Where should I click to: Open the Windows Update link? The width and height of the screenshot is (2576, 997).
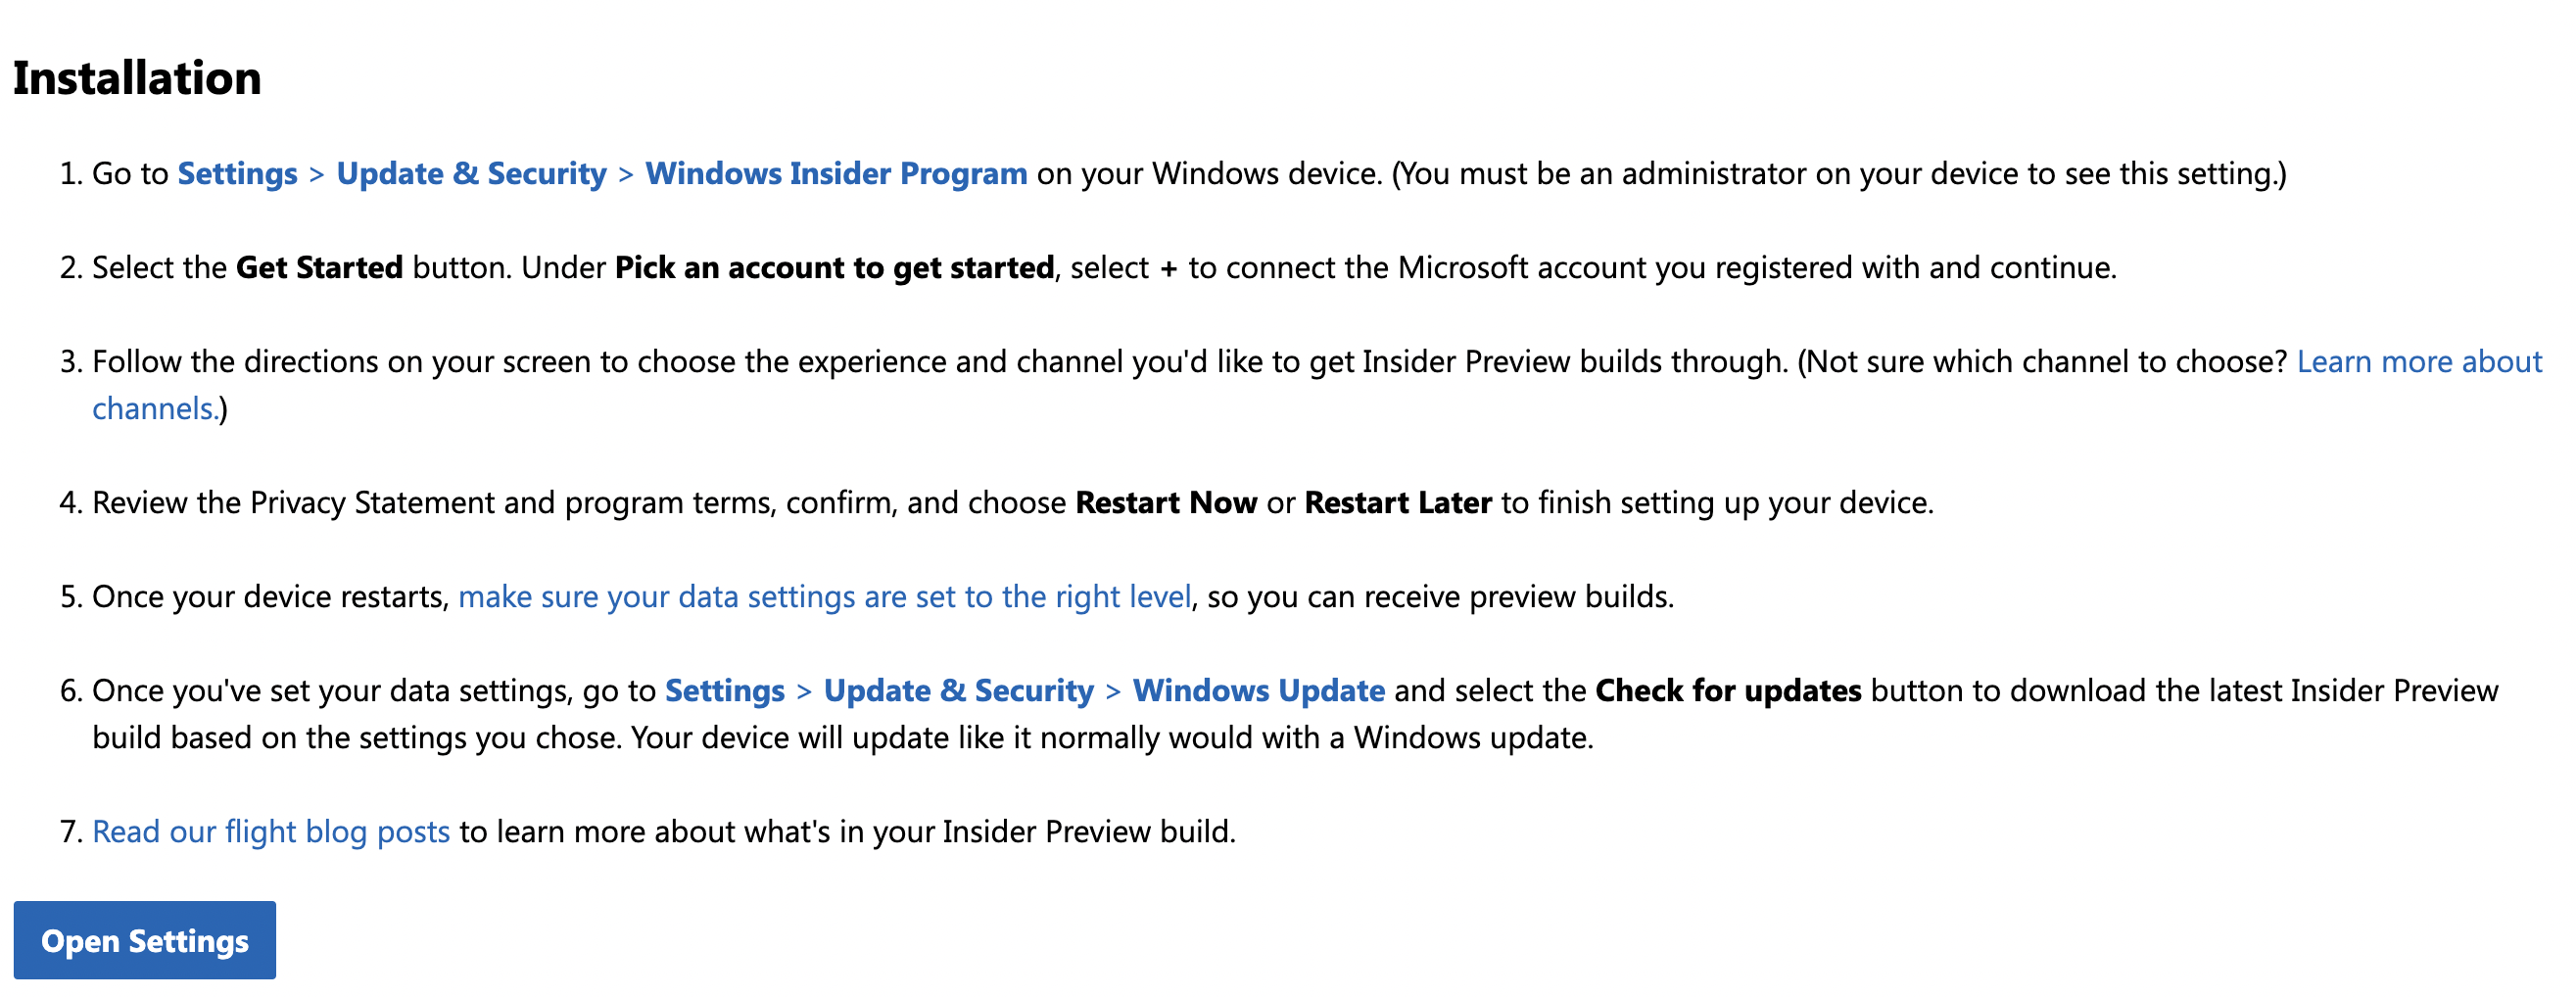pos(1259,691)
